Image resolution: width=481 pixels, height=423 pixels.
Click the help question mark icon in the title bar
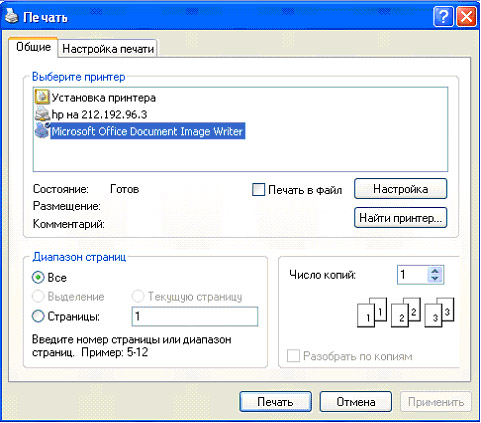point(443,16)
